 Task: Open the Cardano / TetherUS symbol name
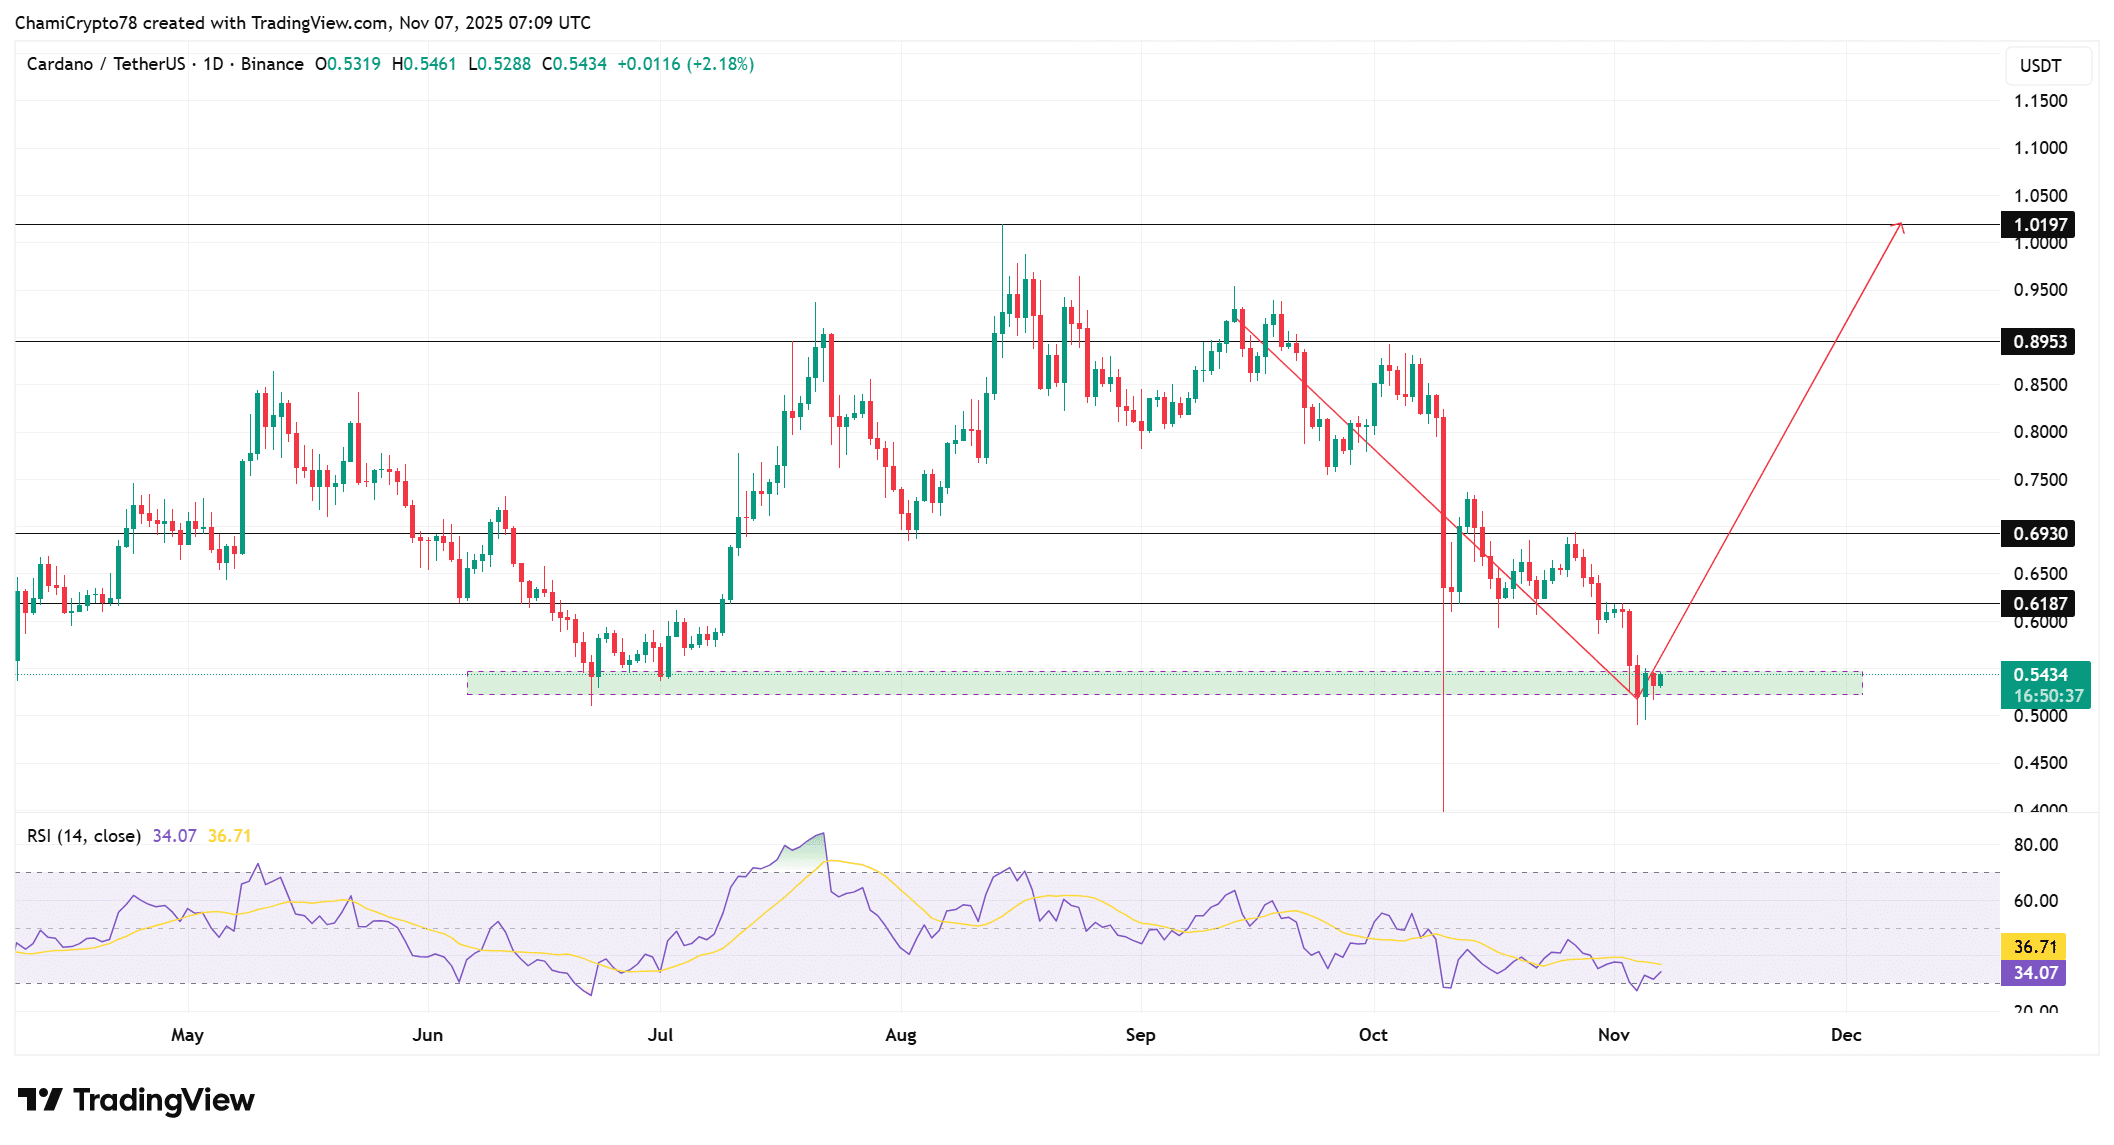(105, 63)
